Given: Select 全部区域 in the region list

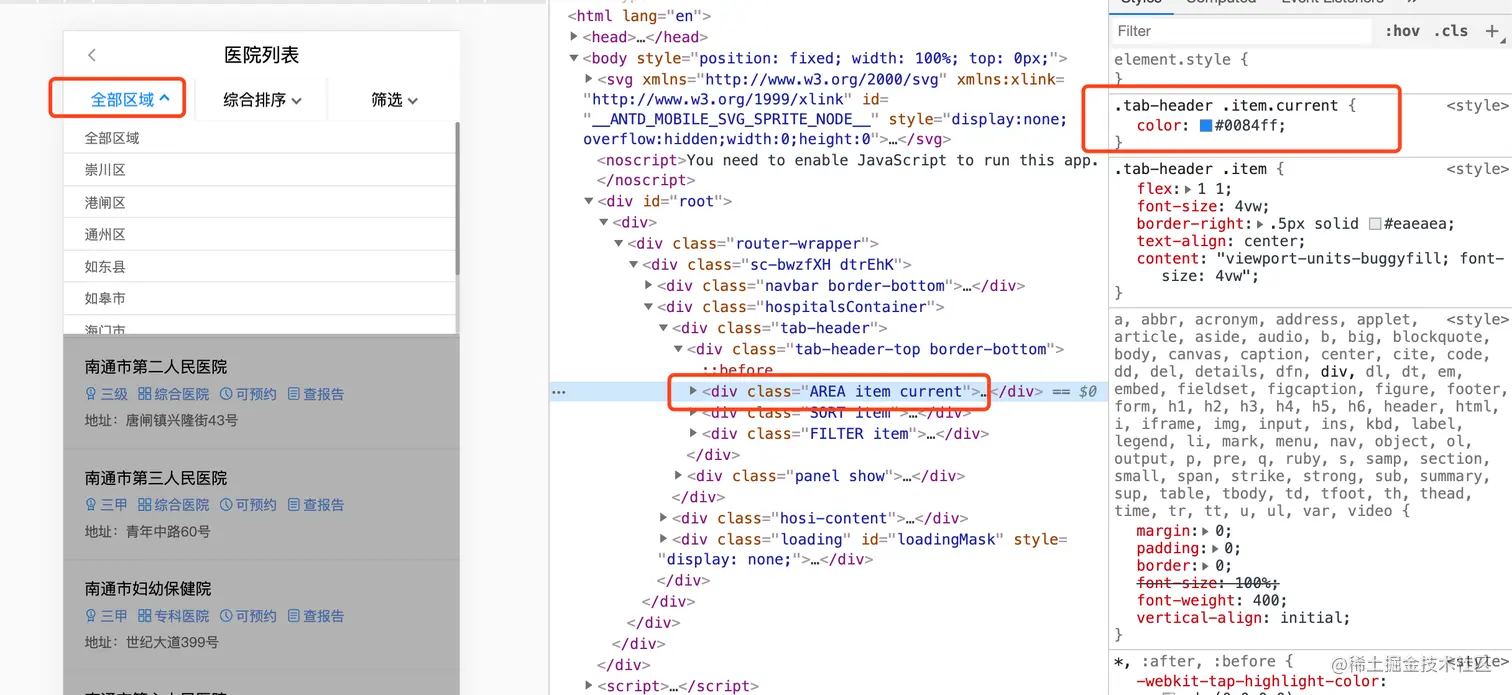Looking at the screenshot, I should coord(259,138).
